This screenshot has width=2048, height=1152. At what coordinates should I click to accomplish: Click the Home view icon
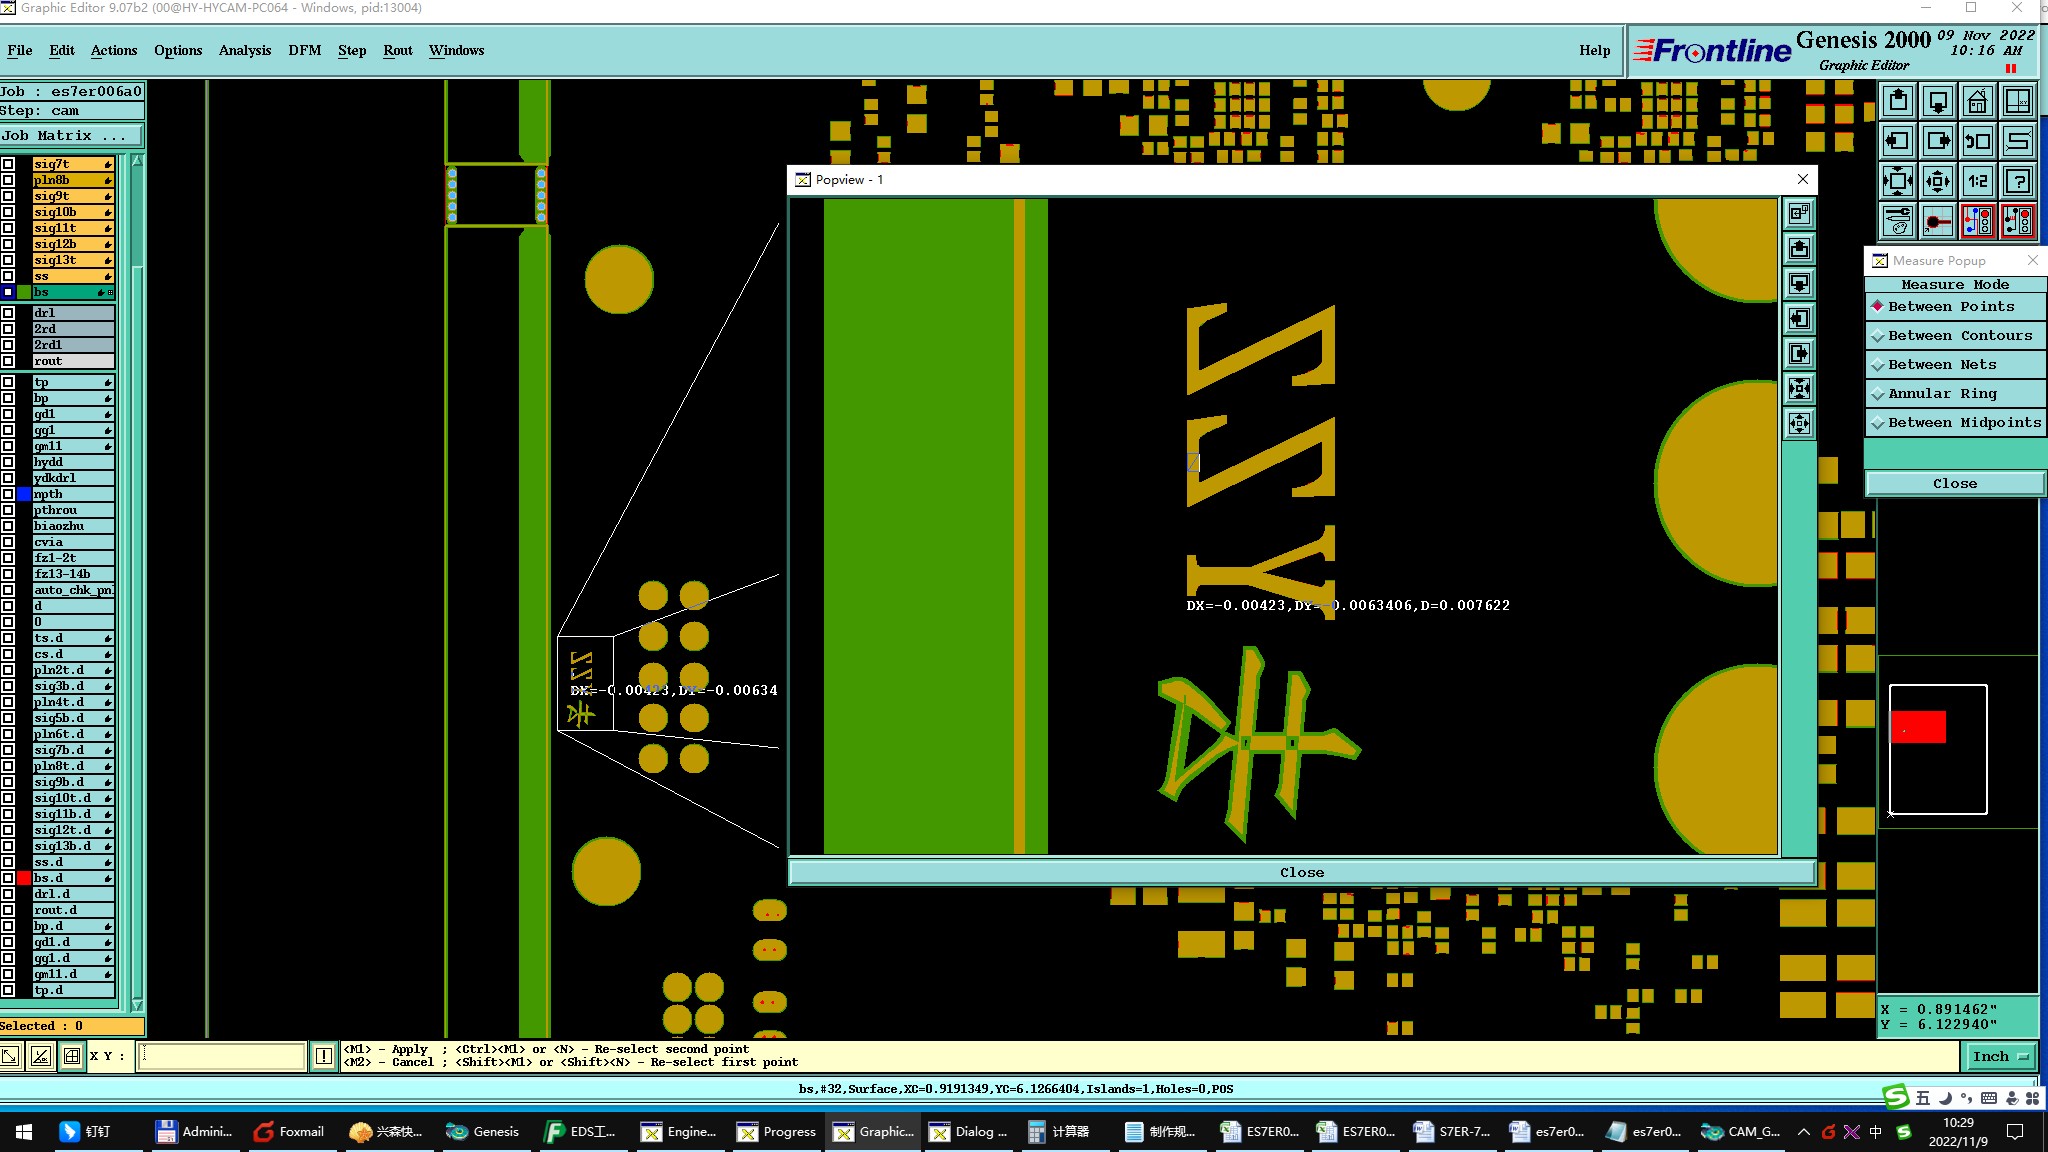(x=1977, y=101)
